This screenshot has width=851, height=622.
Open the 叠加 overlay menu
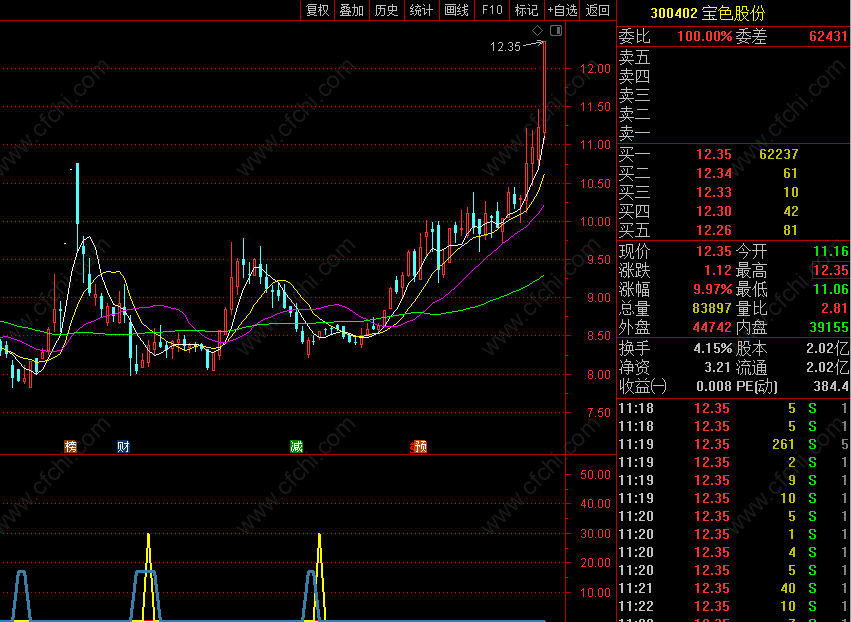coord(352,10)
